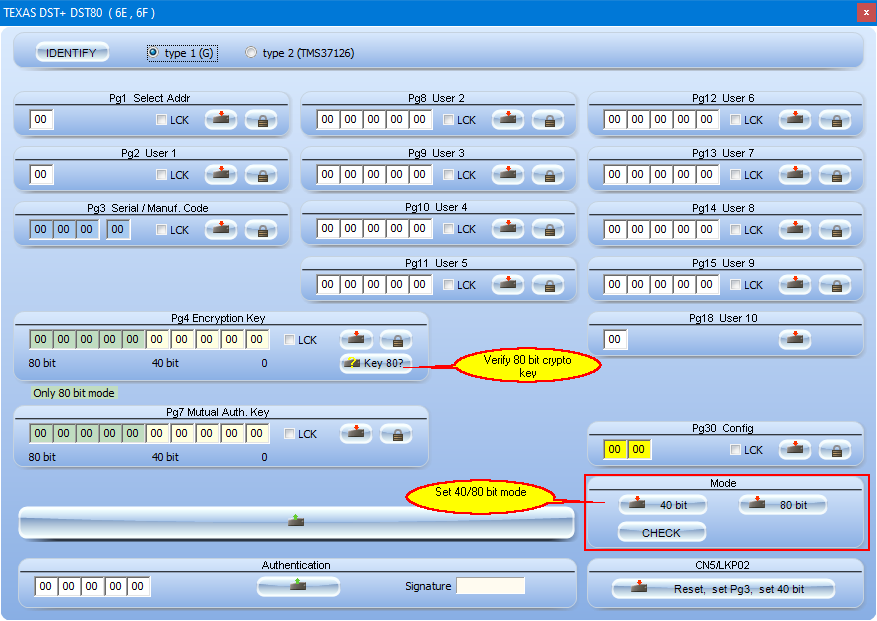Click the "Only 80 bit mode" label
The width and height of the screenshot is (877, 621).
point(74,393)
